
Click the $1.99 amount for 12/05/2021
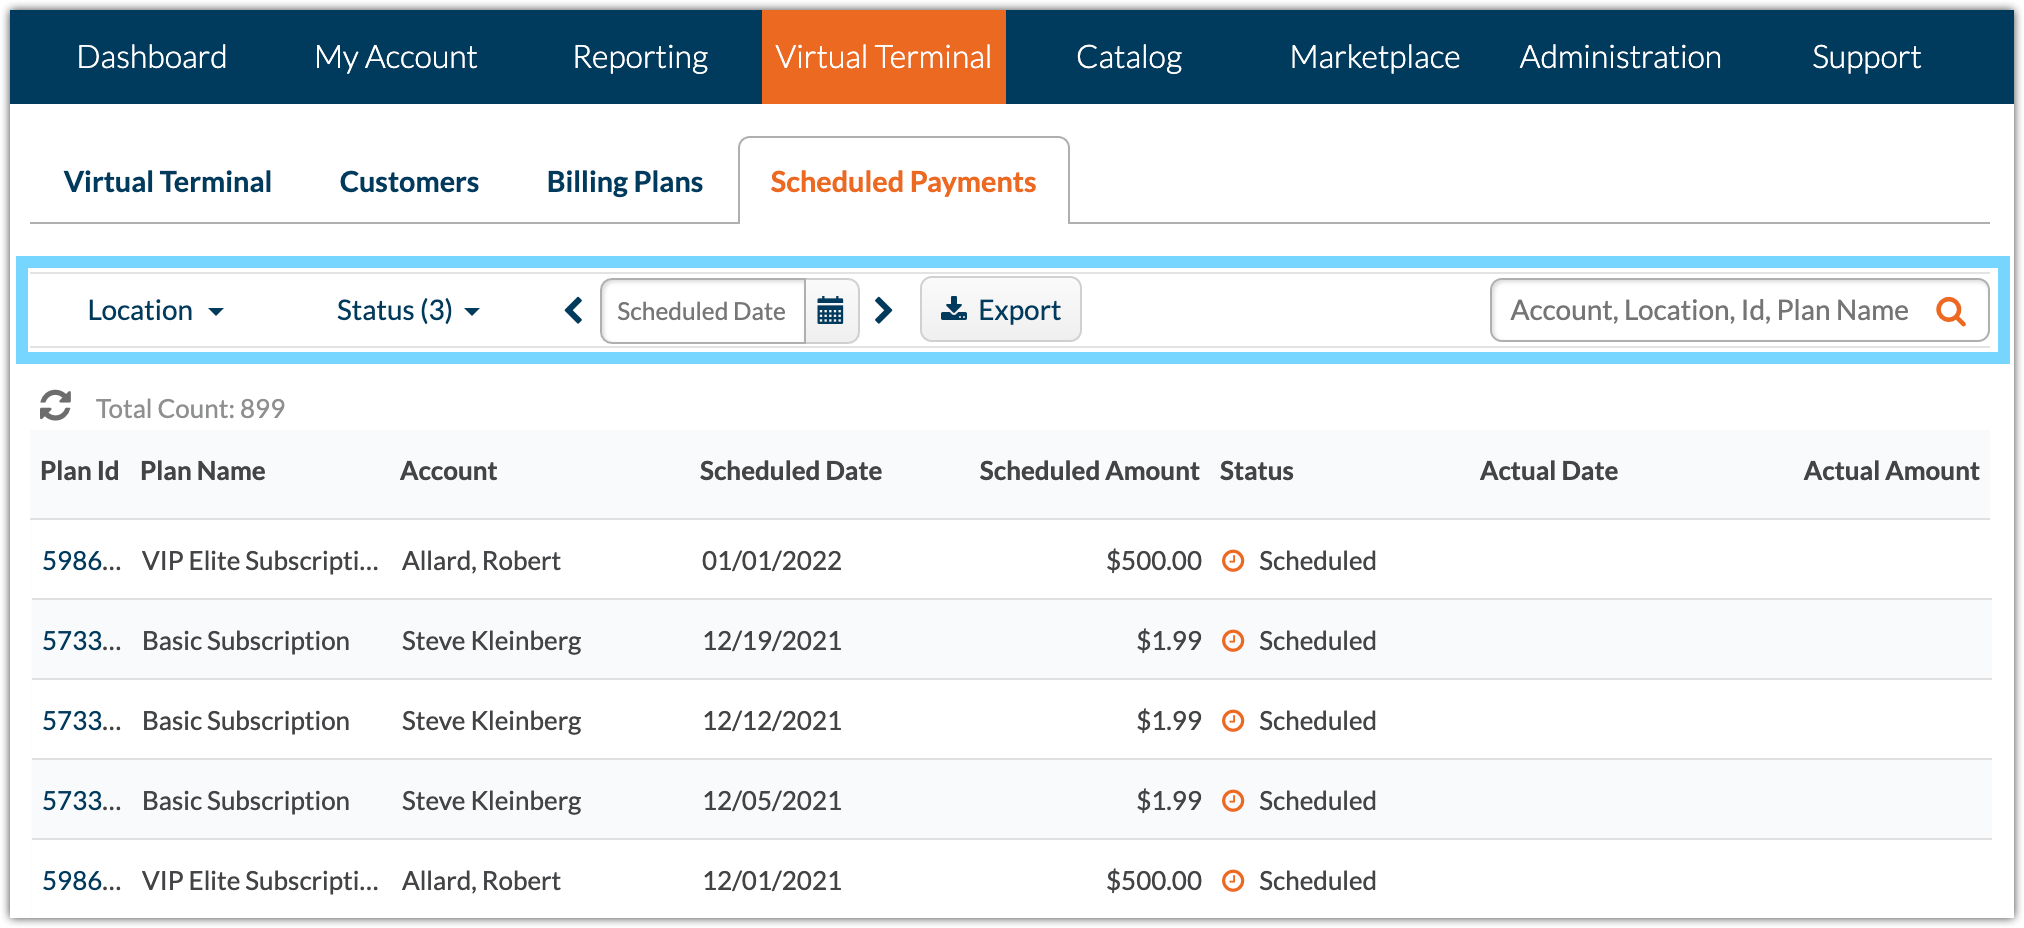pyautogui.click(x=1168, y=801)
